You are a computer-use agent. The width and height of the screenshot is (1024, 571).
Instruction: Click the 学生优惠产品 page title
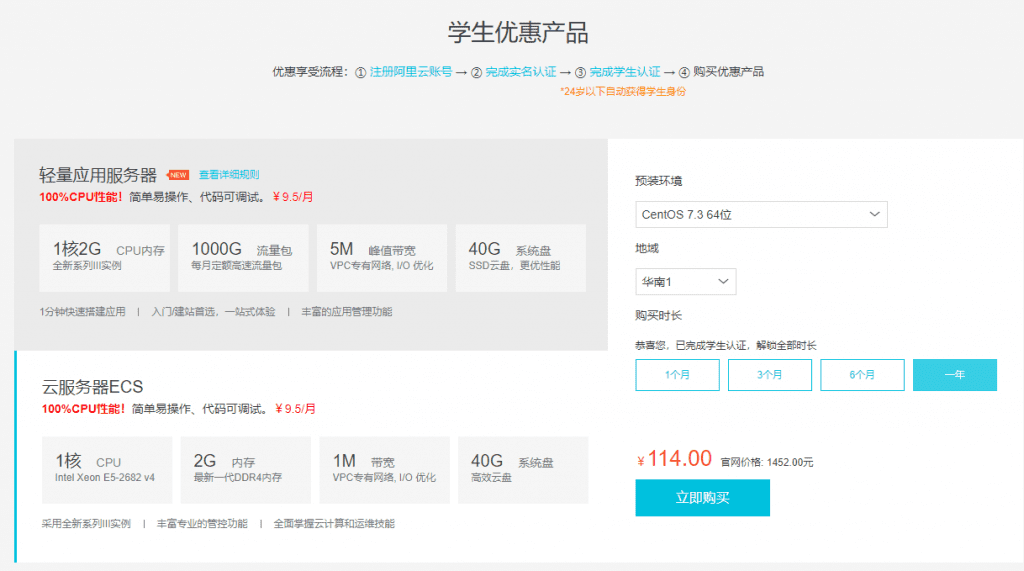518,33
